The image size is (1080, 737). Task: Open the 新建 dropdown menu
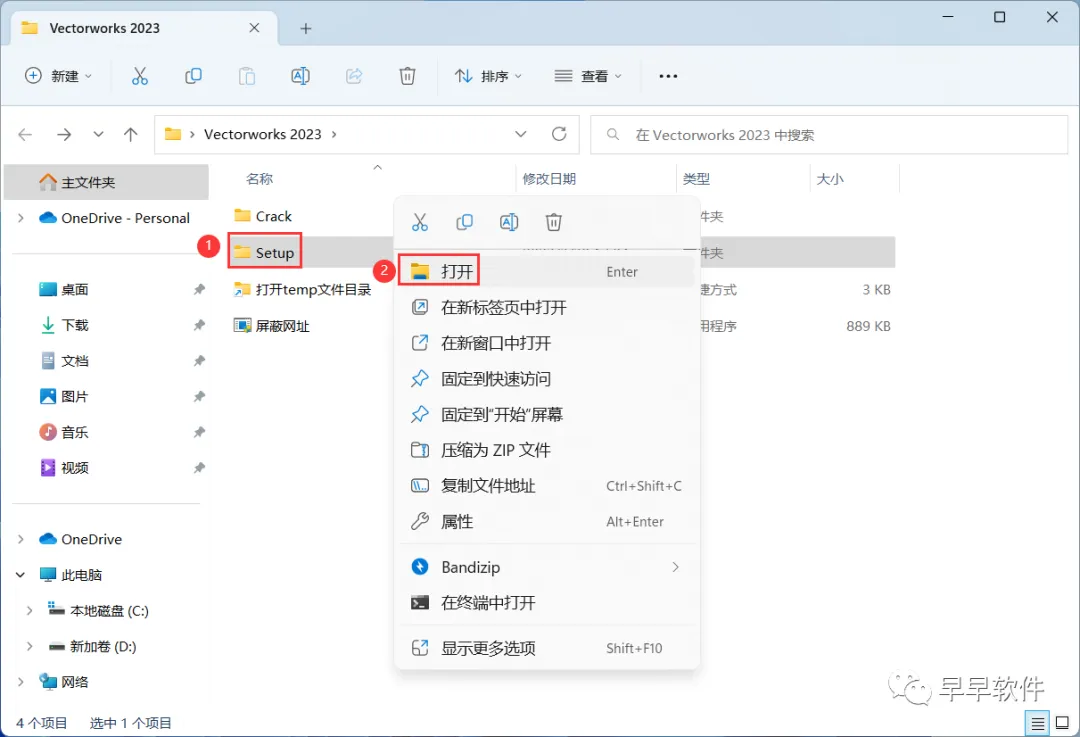59,76
